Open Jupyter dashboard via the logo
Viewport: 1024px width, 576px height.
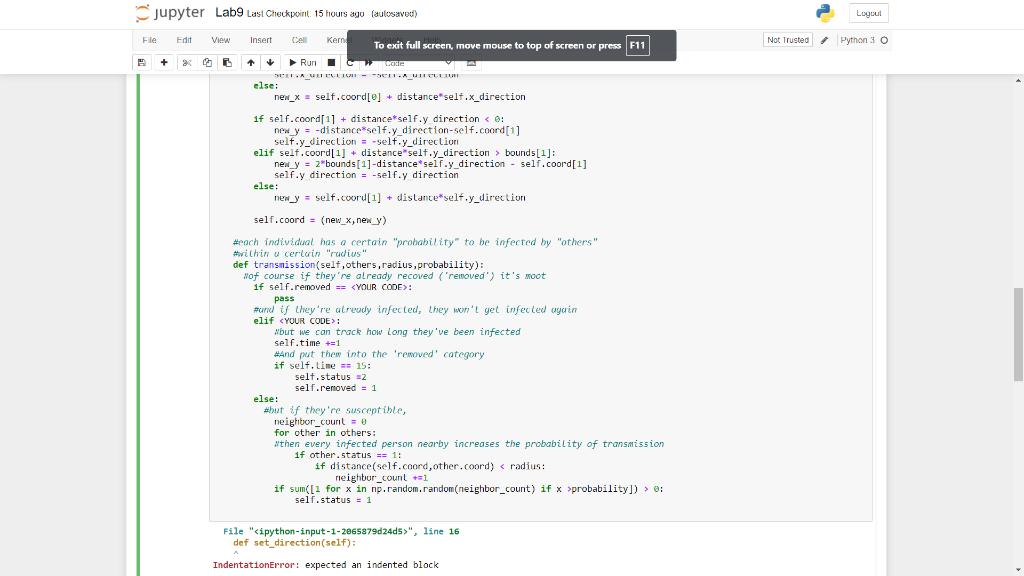click(x=170, y=14)
